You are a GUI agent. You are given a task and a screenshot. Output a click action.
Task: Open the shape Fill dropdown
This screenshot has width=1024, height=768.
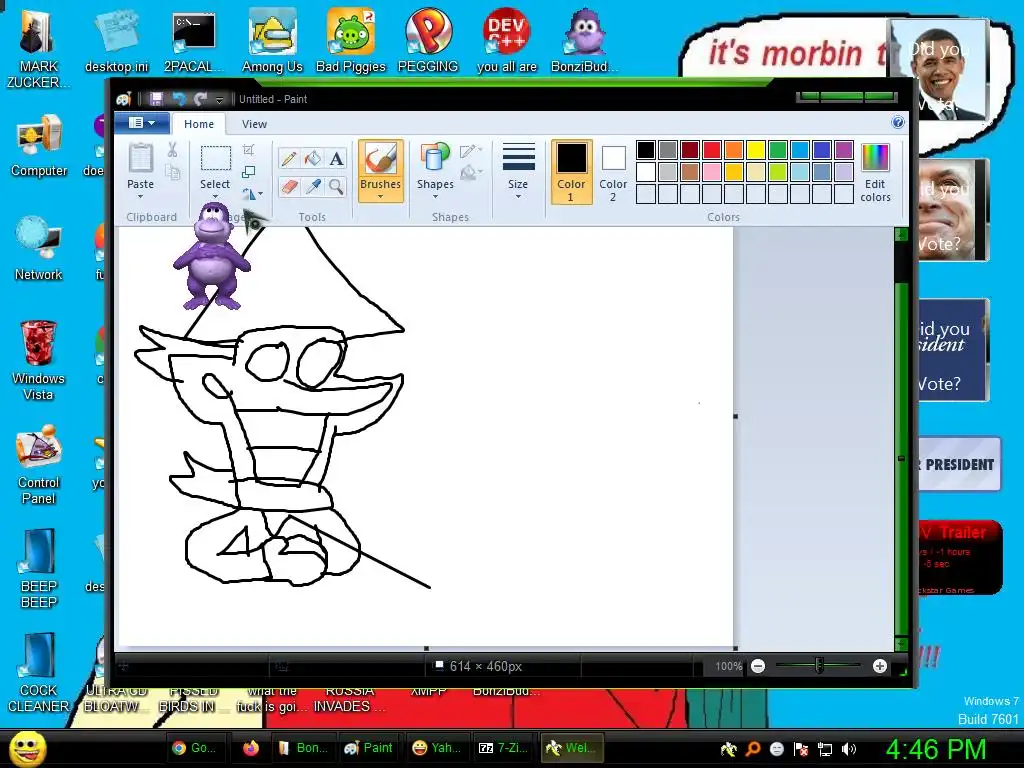tap(471, 173)
